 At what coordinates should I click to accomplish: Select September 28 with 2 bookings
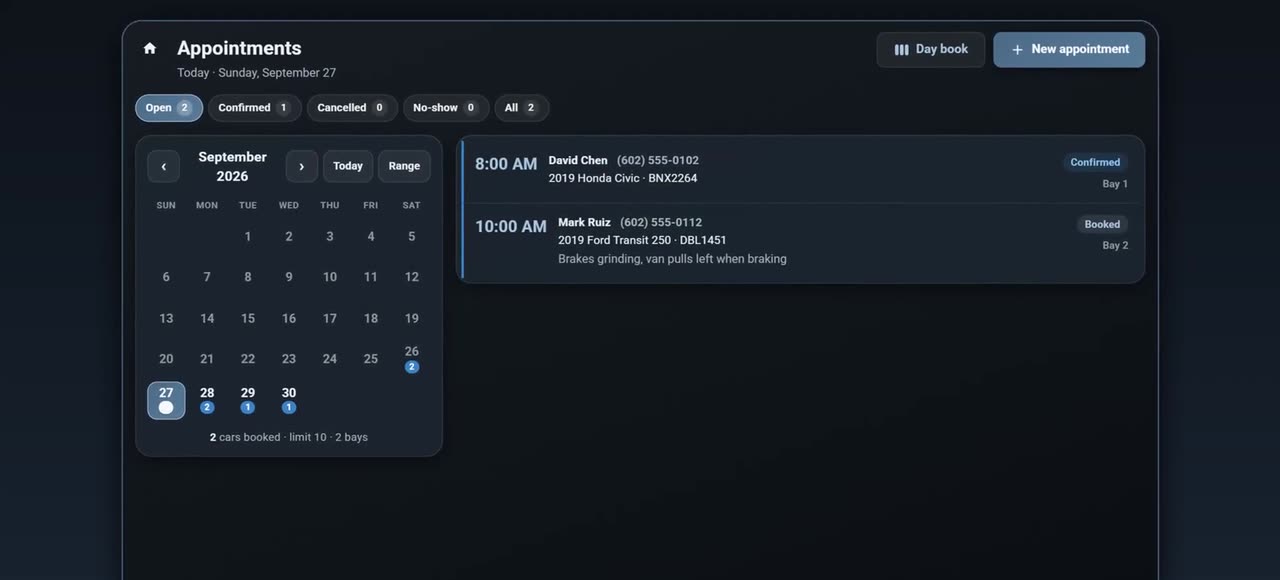[x=207, y=400]
